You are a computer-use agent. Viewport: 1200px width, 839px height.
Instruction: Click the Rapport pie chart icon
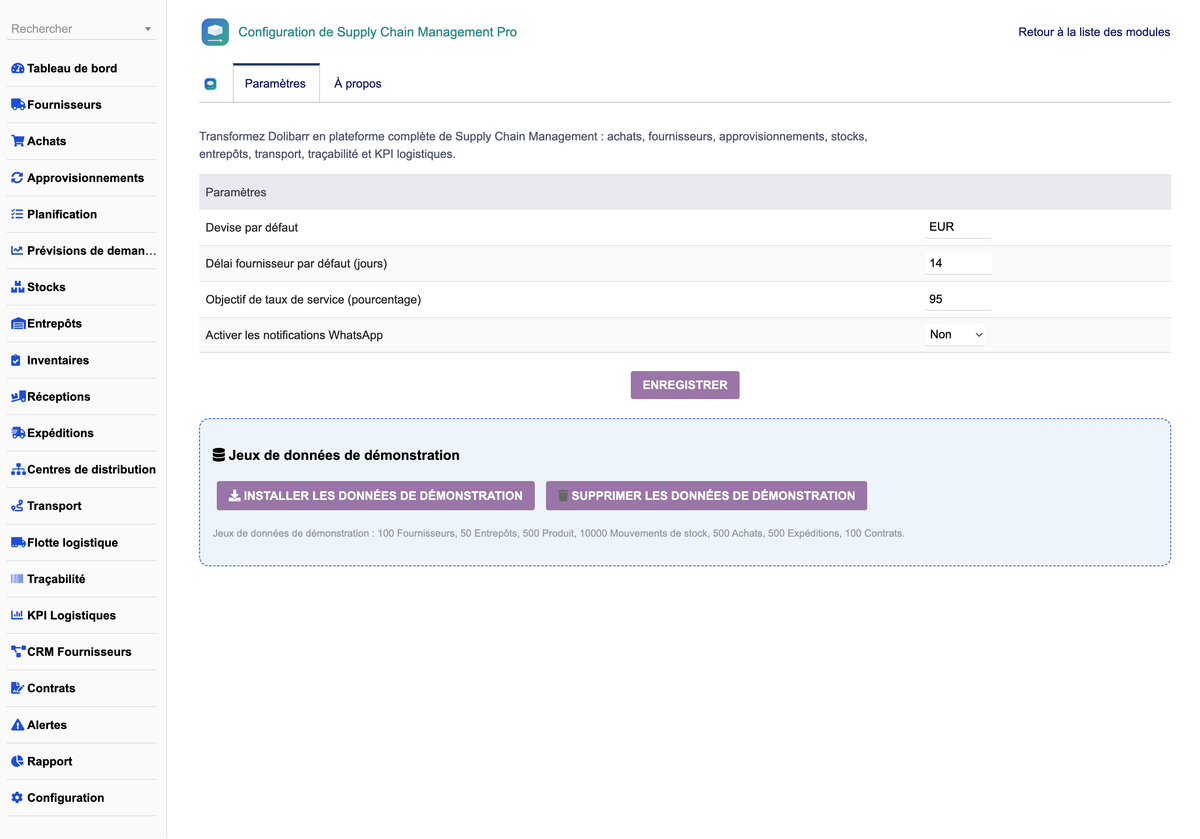(x=17, y=762)
